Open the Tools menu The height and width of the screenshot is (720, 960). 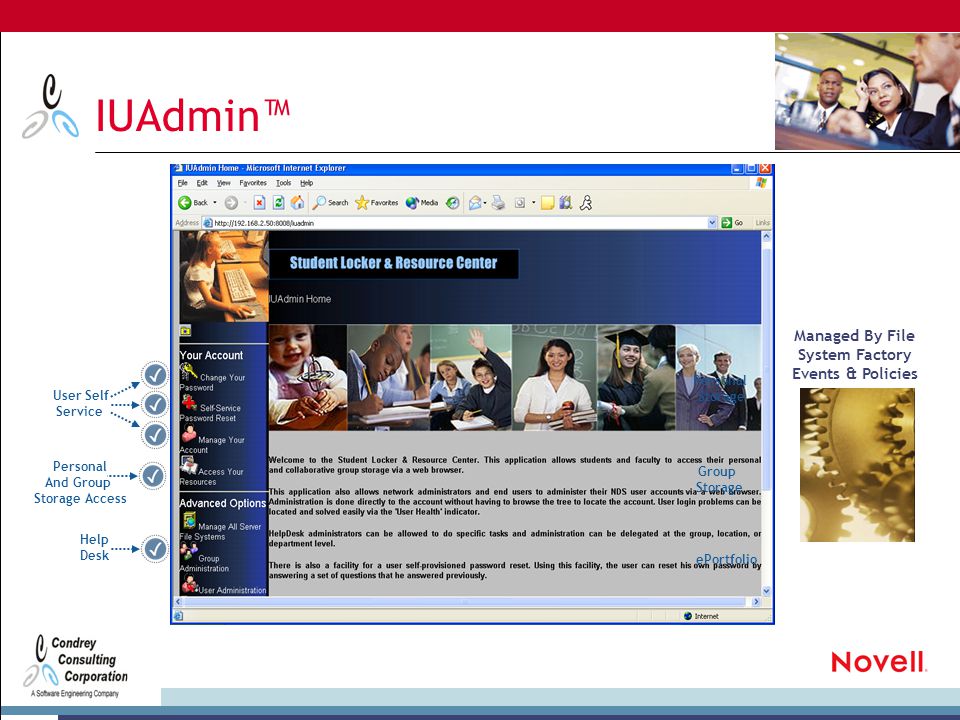[283, 183]
